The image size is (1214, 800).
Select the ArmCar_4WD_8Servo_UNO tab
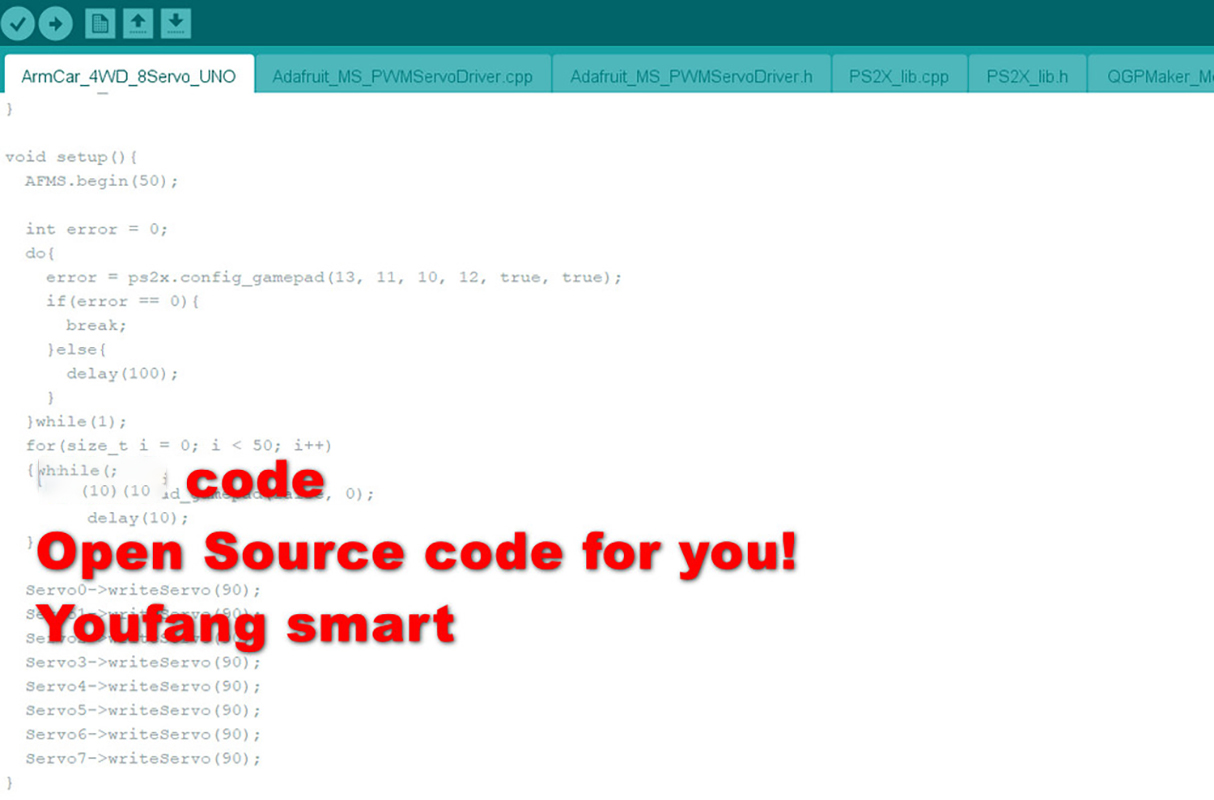129,76
